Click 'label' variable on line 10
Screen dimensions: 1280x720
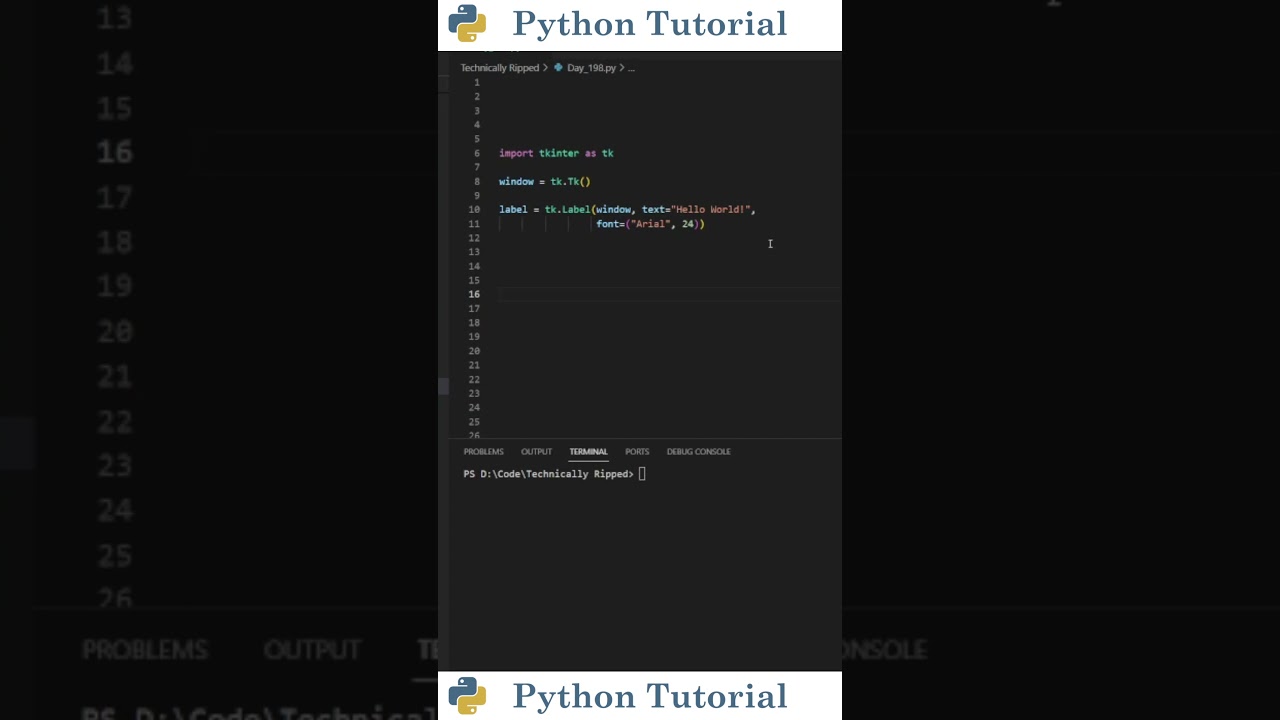coord(513,210)
